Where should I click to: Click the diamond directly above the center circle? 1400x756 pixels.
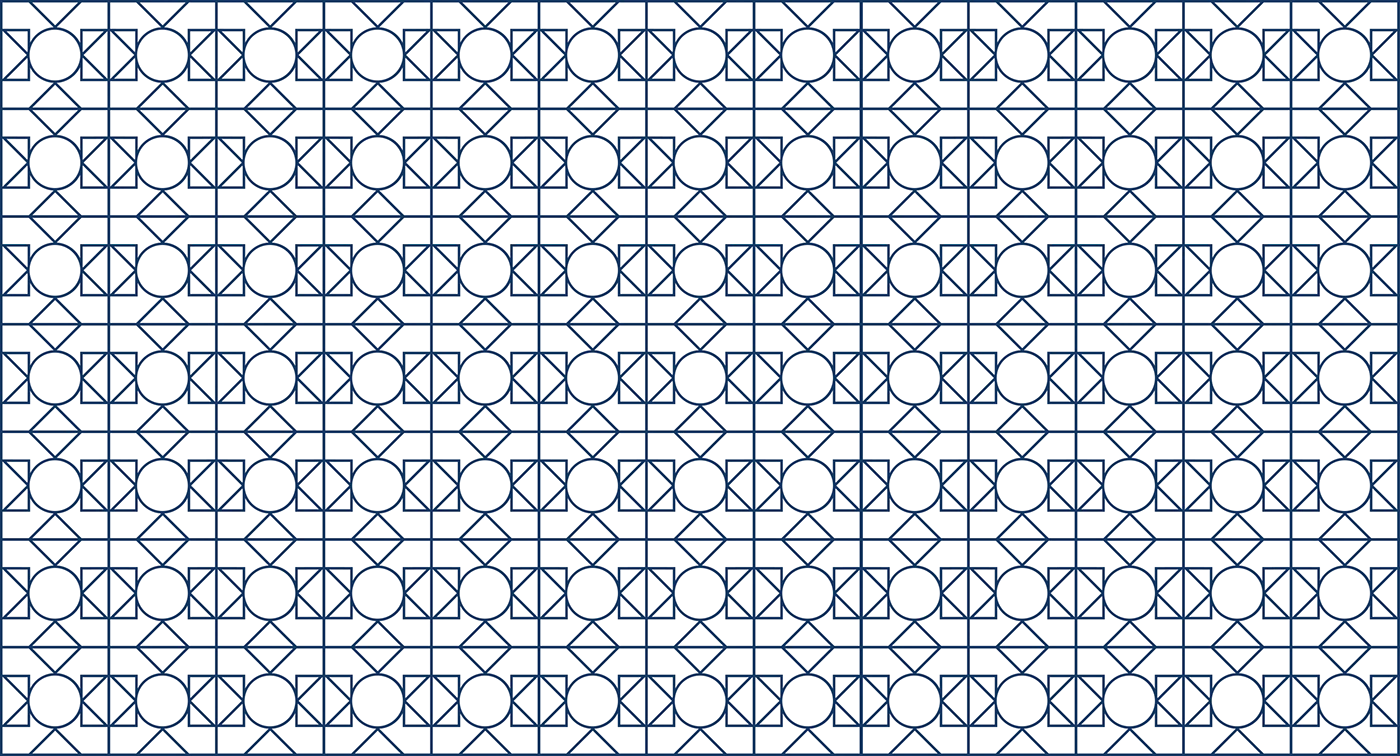(700, 324)
